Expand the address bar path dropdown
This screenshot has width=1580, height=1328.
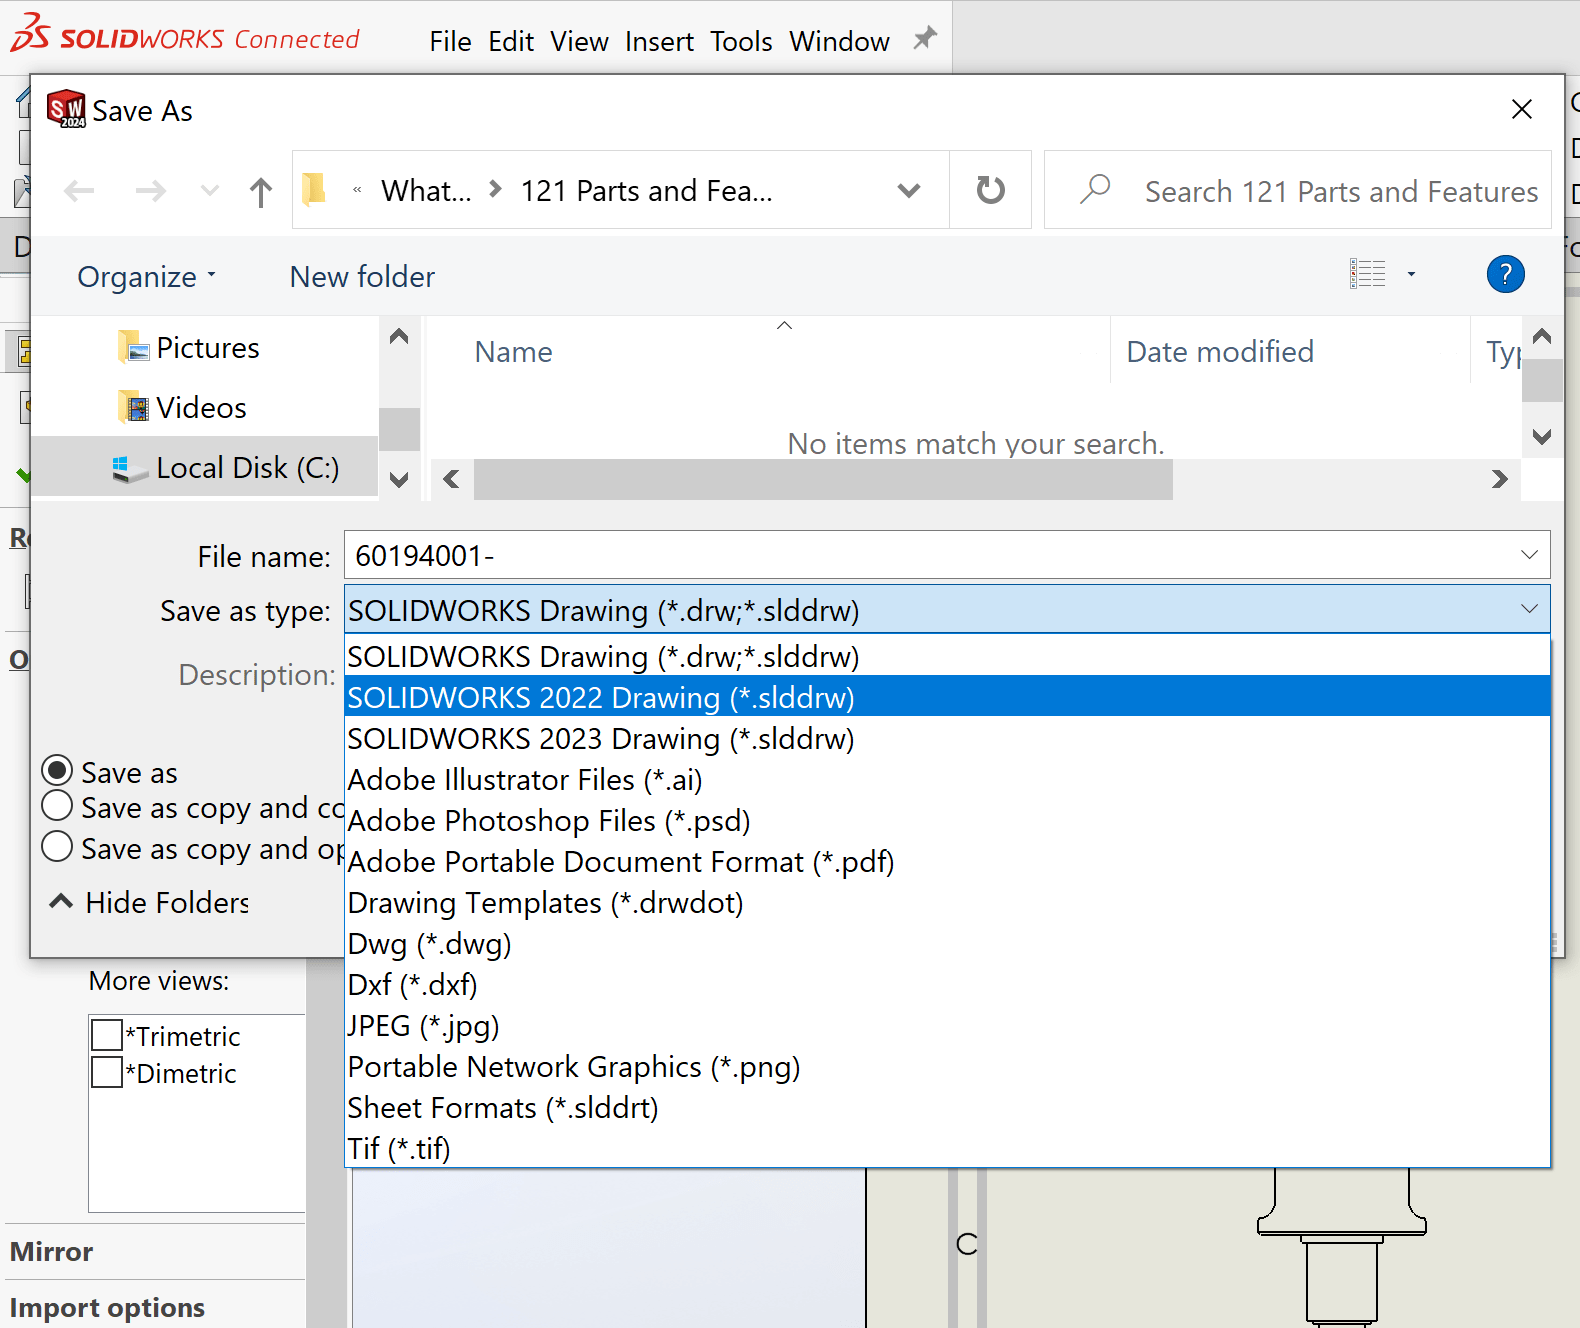[x=908, y=190]
